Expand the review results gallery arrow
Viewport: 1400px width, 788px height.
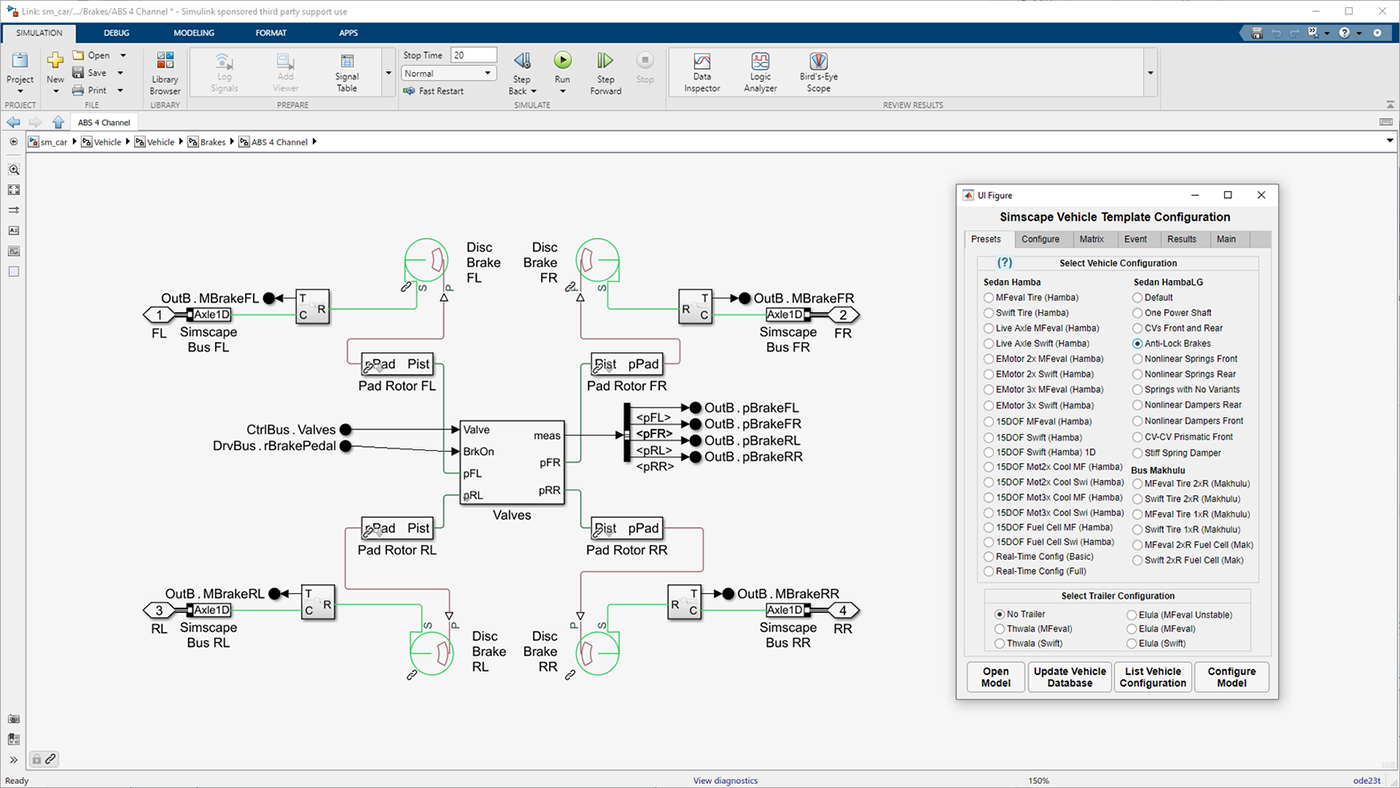tap(1150, 73)
